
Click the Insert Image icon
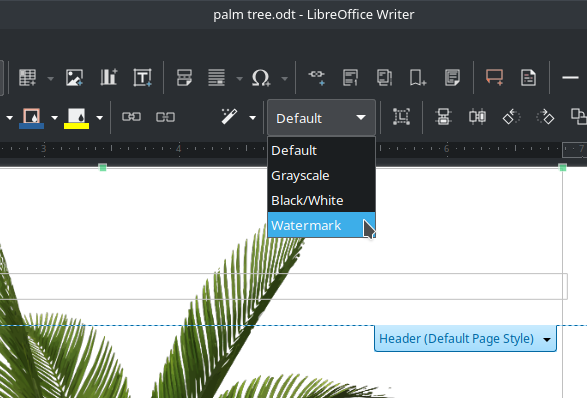(74, 78)
